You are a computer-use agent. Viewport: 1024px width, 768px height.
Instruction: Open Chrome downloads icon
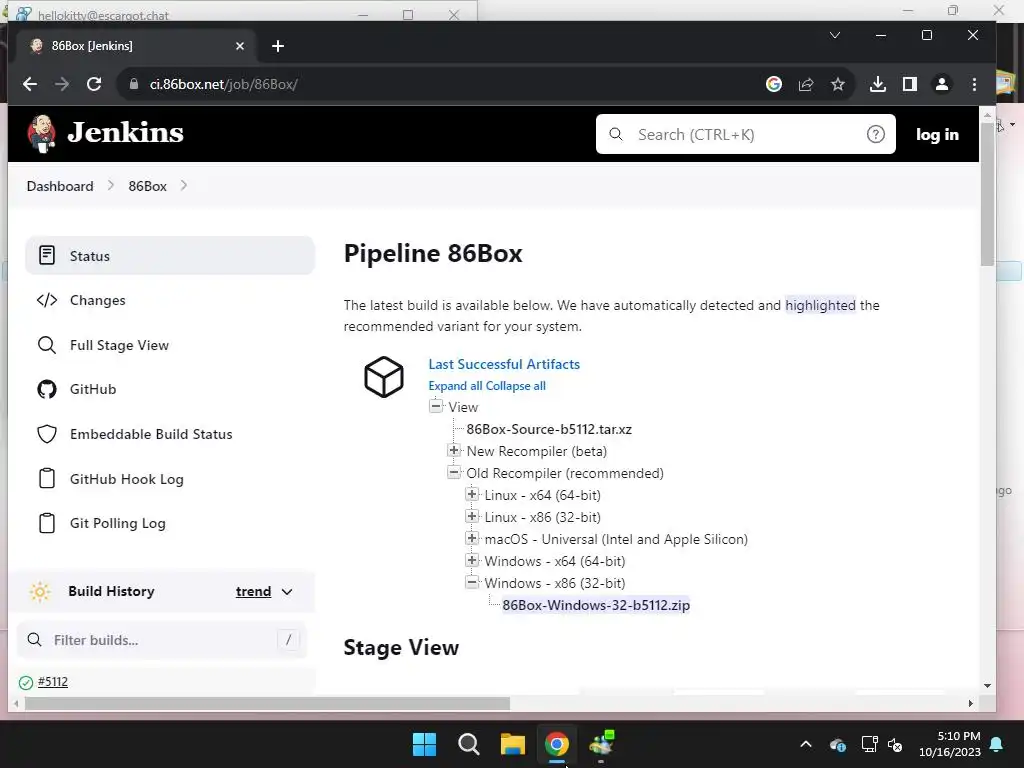(878, 84)
